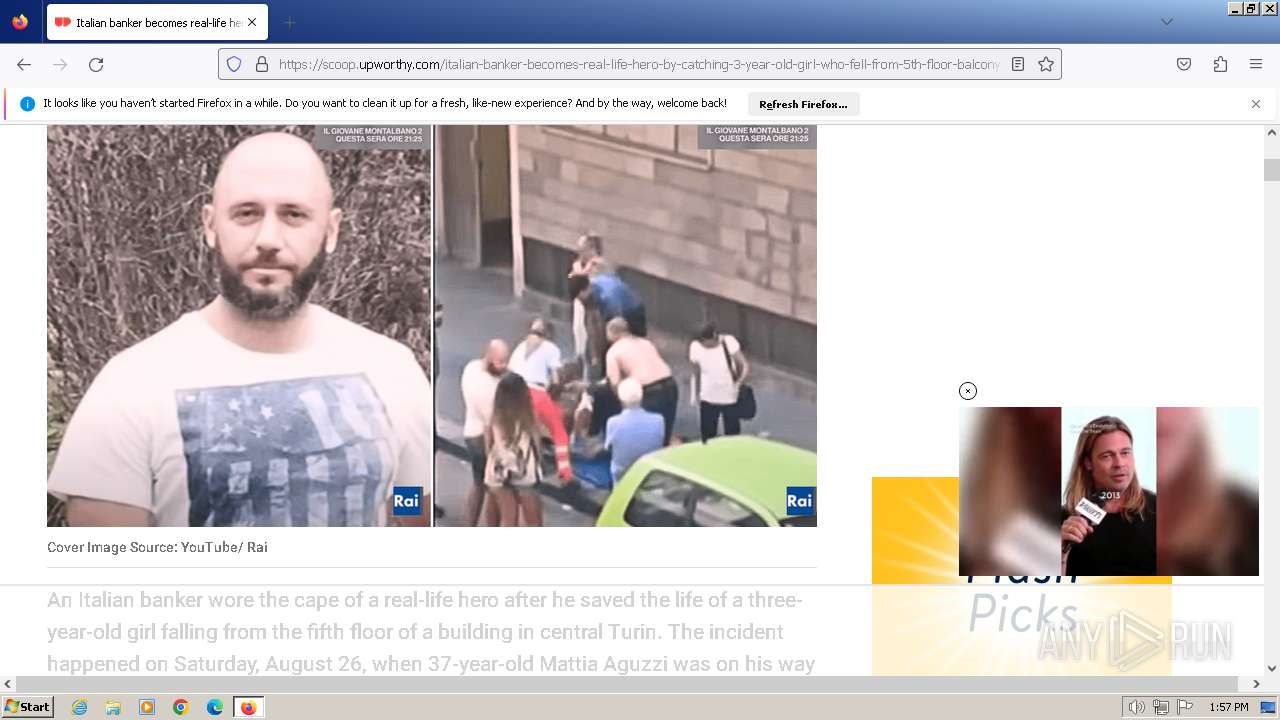Save page to Pocket
Viewport: 1280px width, 720px height.
(1184, 64)
